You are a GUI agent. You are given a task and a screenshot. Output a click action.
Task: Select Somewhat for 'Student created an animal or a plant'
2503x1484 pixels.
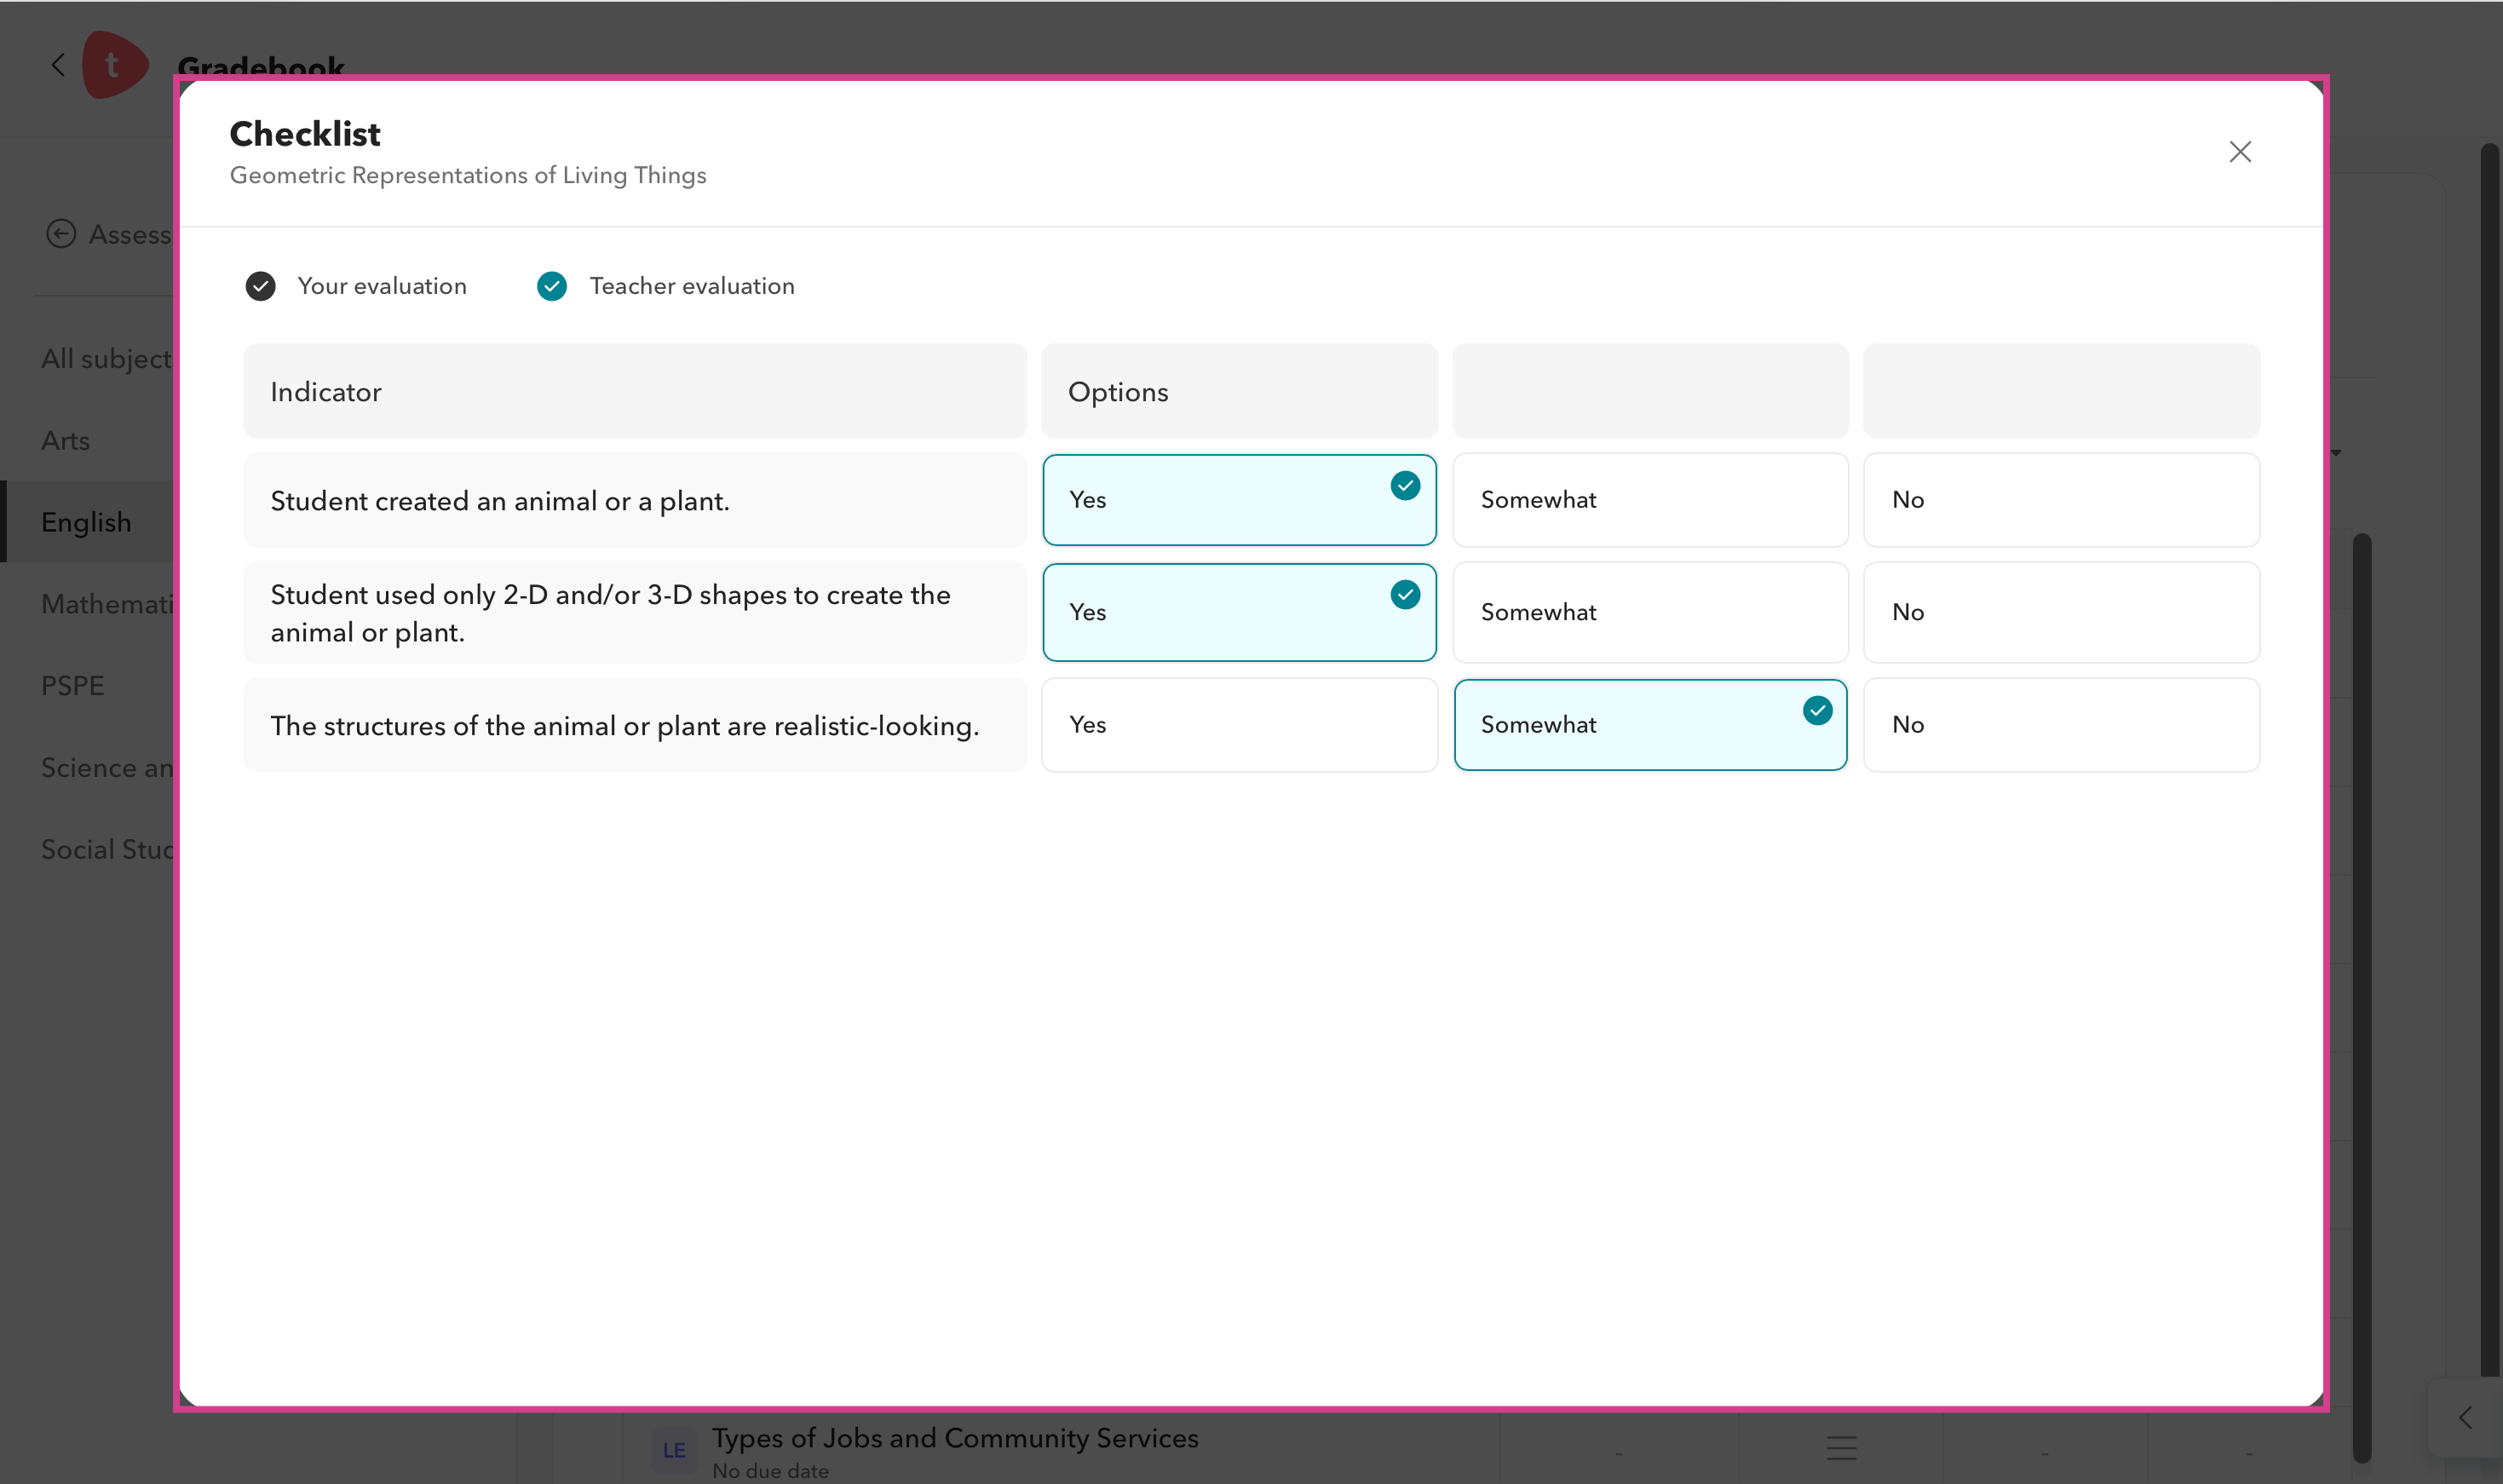pyautogui.click(x=1650, y=500)
